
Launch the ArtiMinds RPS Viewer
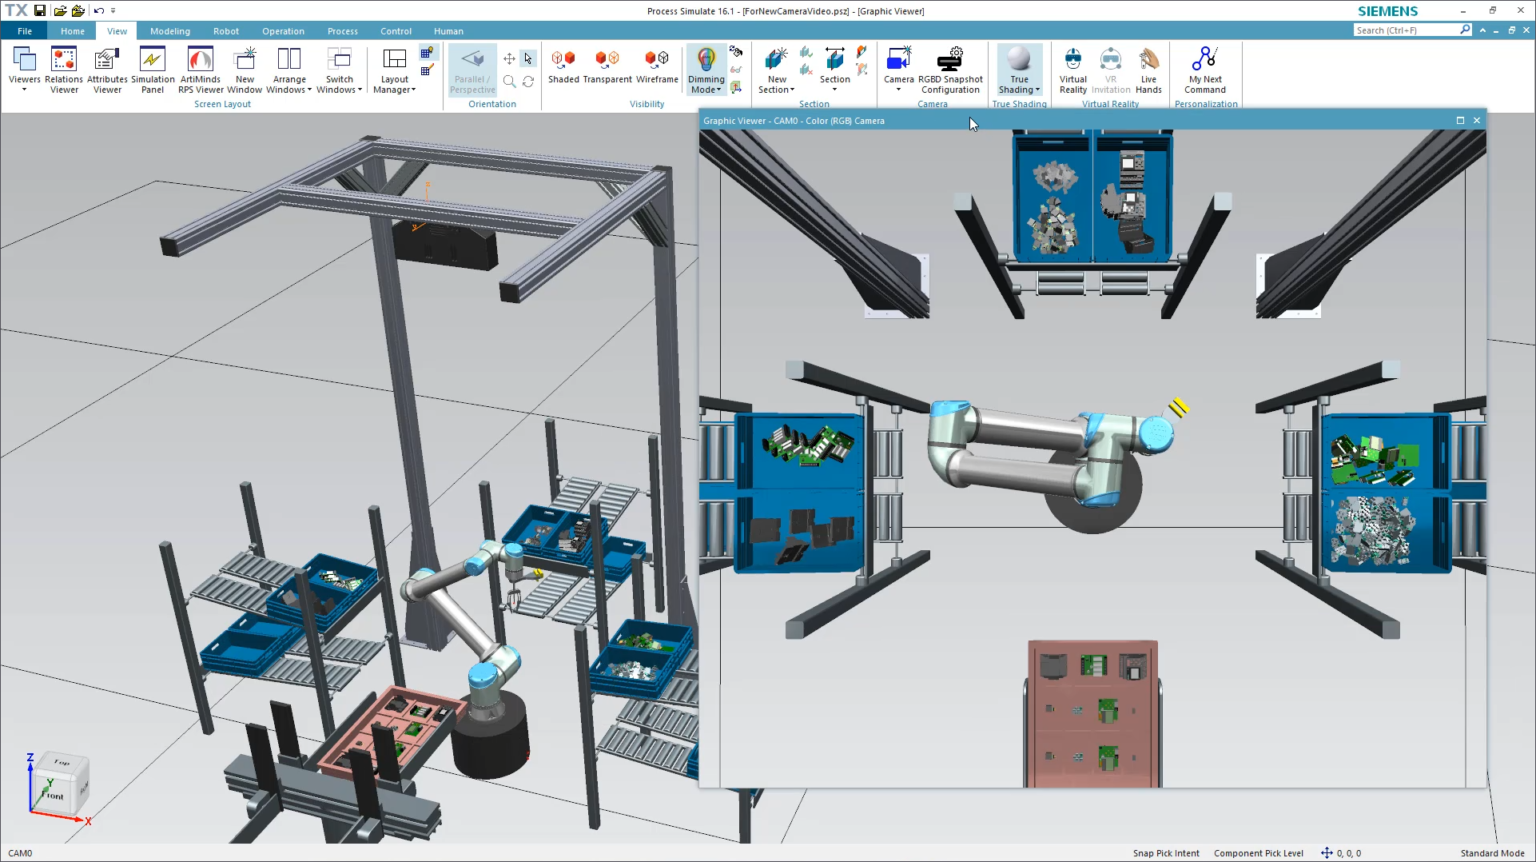click(200, 70)
